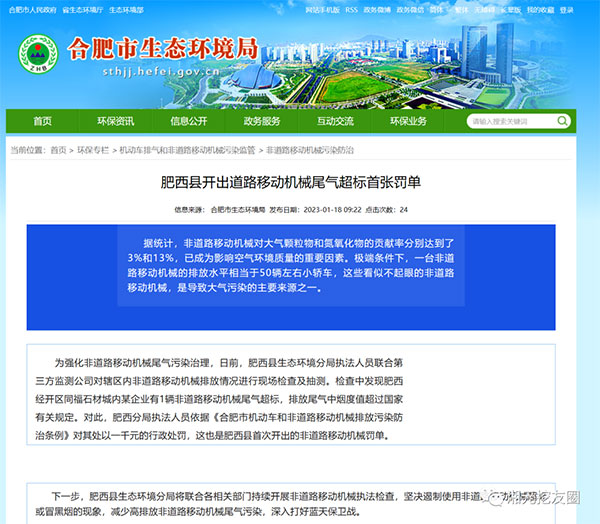The image size is (600, 524).
Task: Click 非道路移动机械污染防治 breadcrumb link
Action: [x=309, y=149]
